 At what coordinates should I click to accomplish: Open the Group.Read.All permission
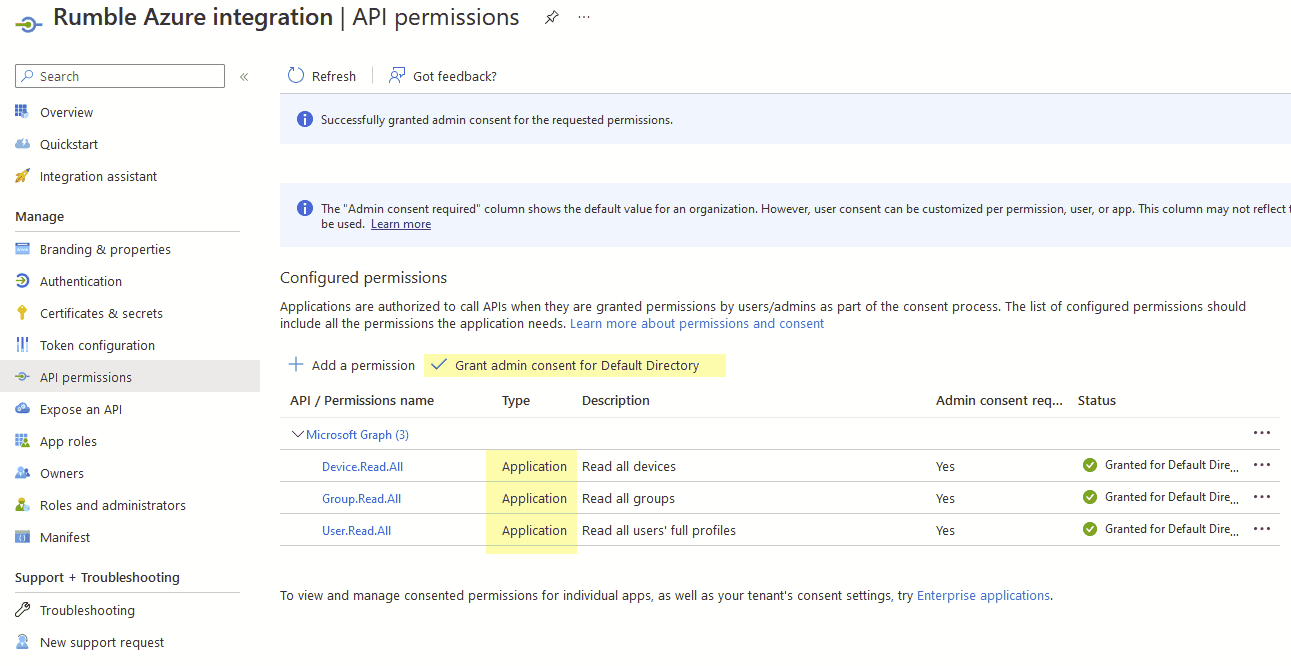tap(361, 498)
